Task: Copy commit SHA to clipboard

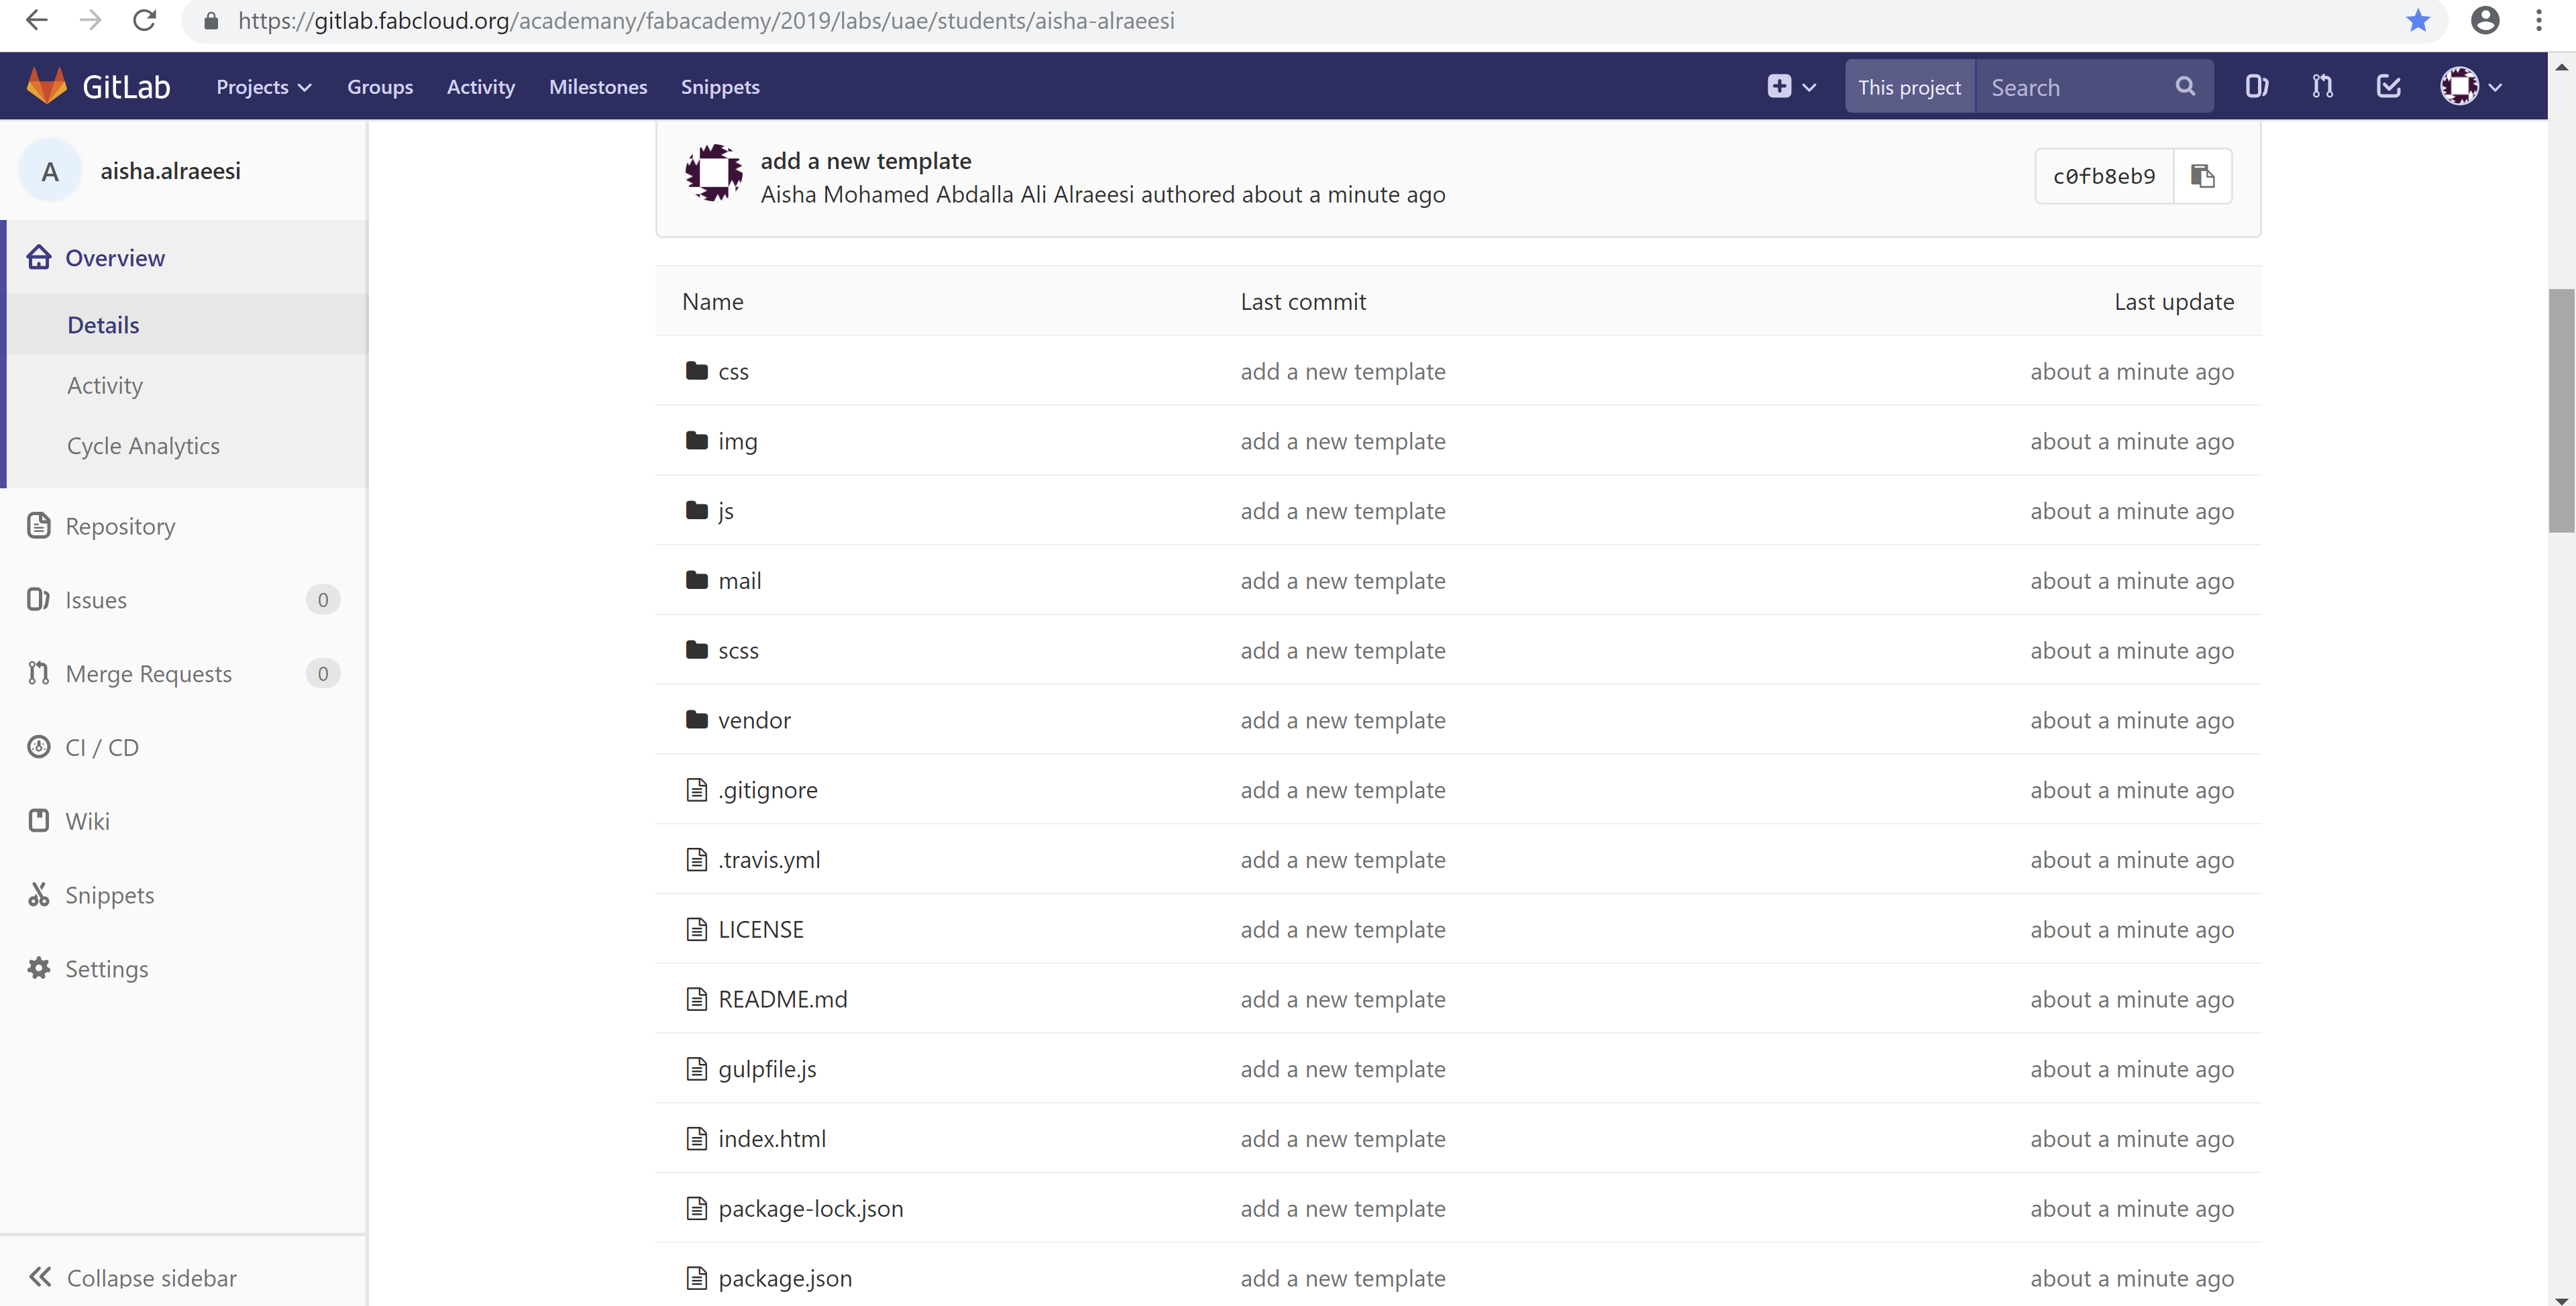Action: pos(2202,176)
